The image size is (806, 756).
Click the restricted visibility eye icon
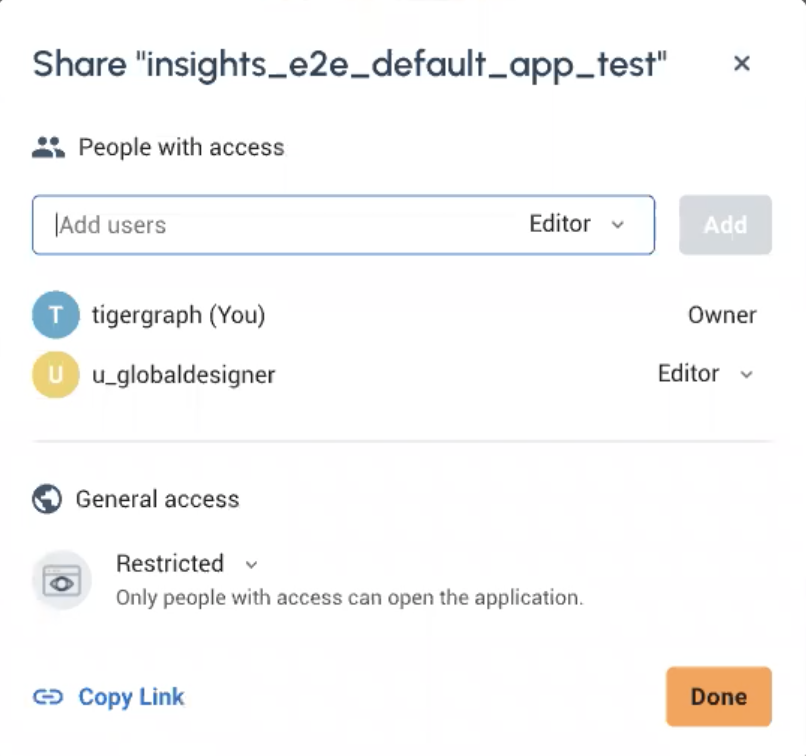pos(61,580)
